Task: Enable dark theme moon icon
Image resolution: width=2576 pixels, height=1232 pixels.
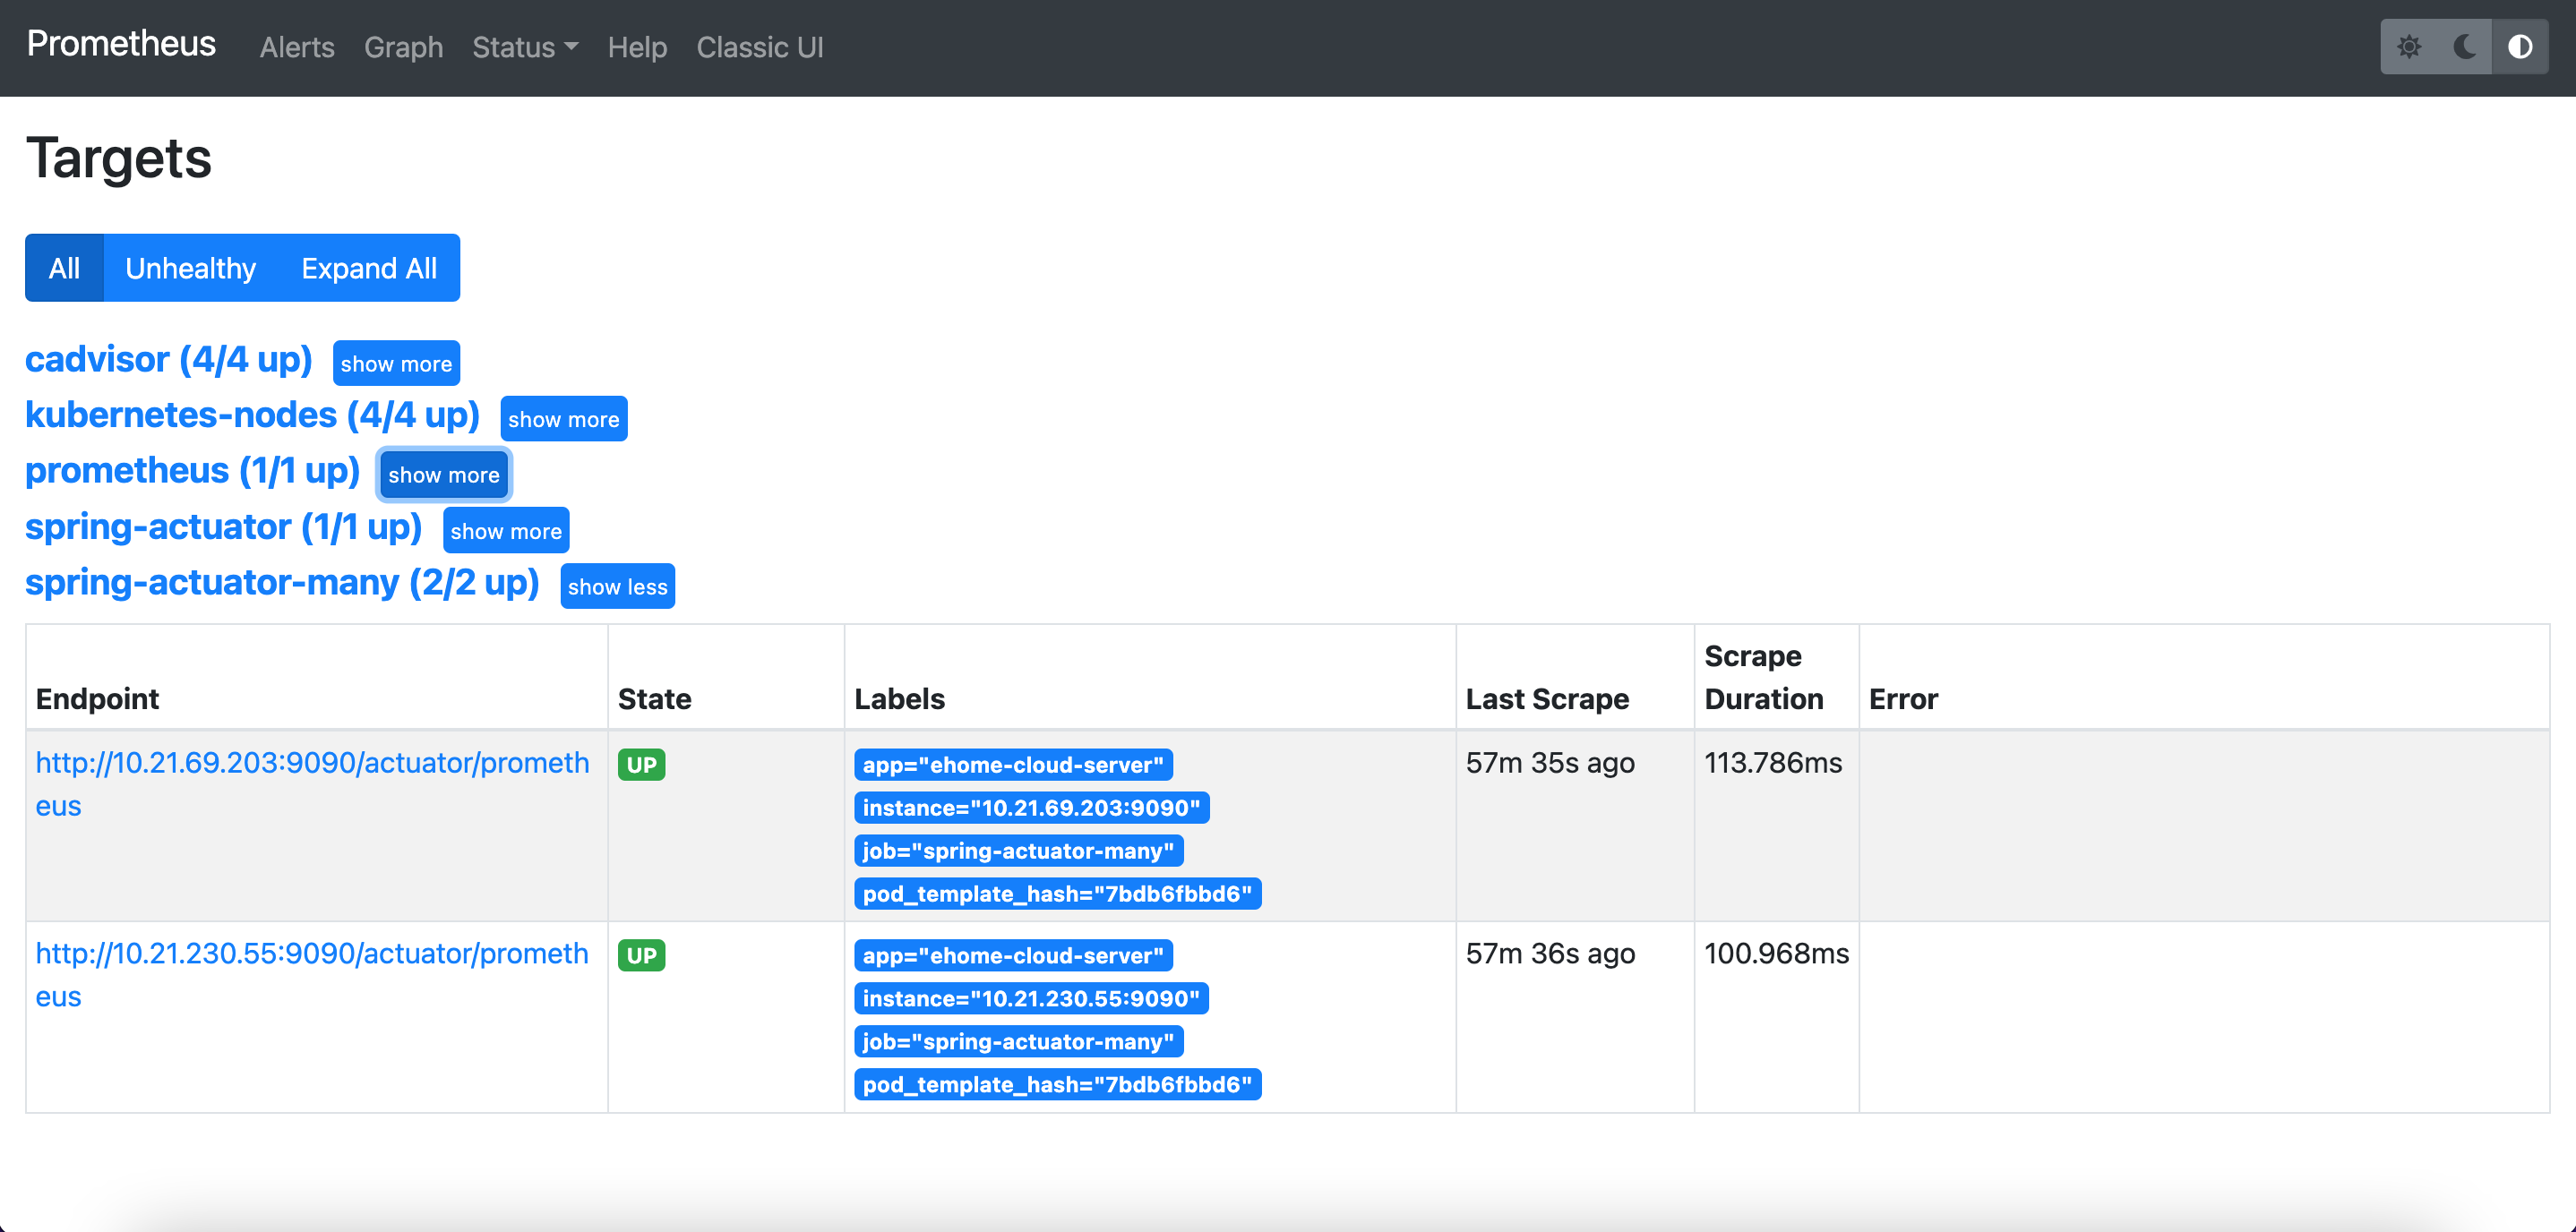Action: (2464, 47)
